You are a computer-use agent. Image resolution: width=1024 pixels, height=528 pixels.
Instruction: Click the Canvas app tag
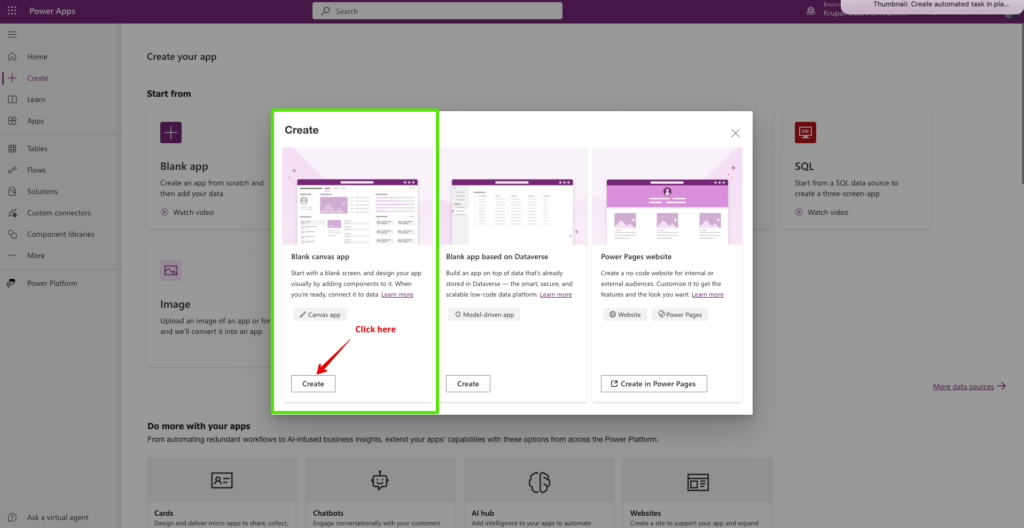point(320,314)
